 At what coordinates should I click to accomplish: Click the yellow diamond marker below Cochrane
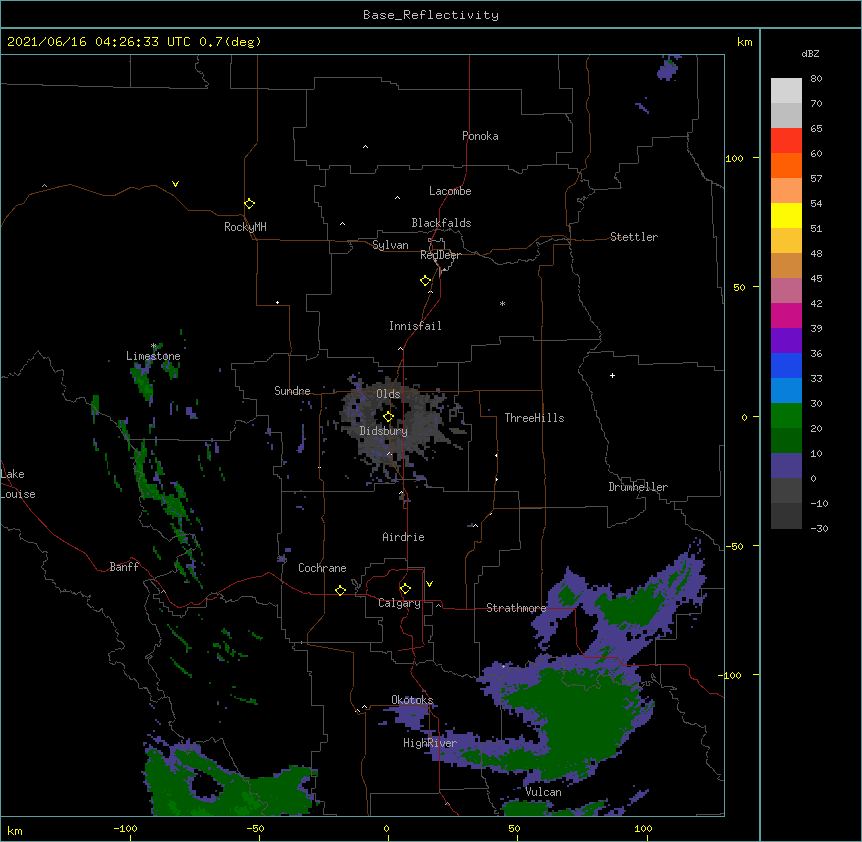(340, 590)
